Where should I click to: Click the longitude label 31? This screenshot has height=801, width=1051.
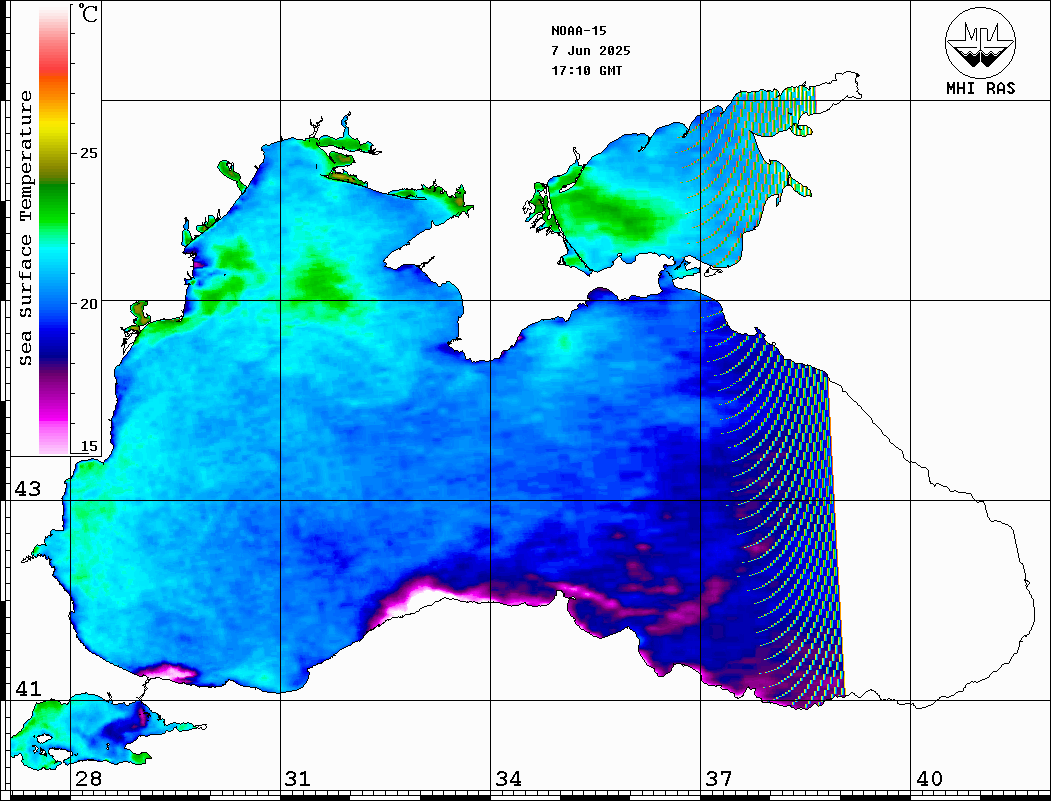pyautogui.click(x=298, y=779)
